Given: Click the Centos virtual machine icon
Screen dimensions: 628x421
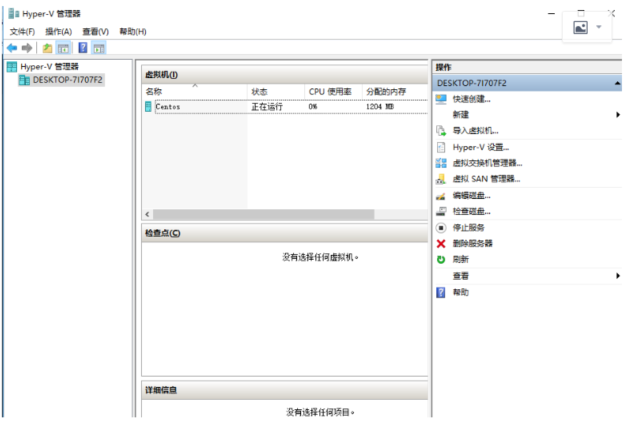Looking at the screenshot, I should [148, 107].
